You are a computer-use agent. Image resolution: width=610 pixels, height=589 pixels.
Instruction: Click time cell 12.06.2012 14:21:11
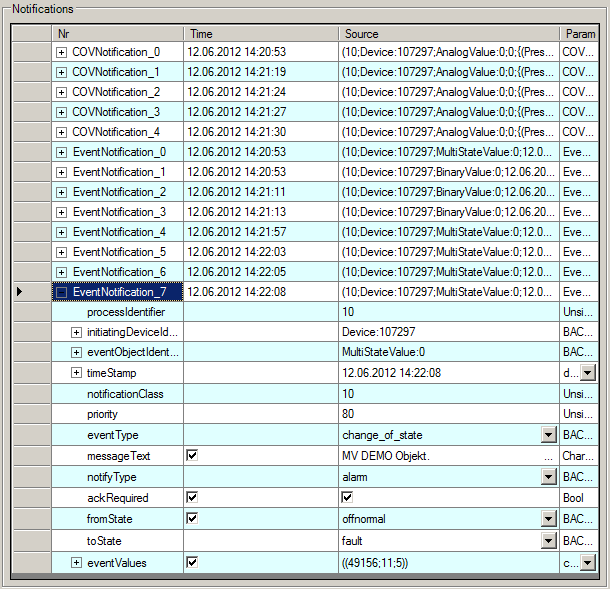pyautogui.click(x=261, y=192)
